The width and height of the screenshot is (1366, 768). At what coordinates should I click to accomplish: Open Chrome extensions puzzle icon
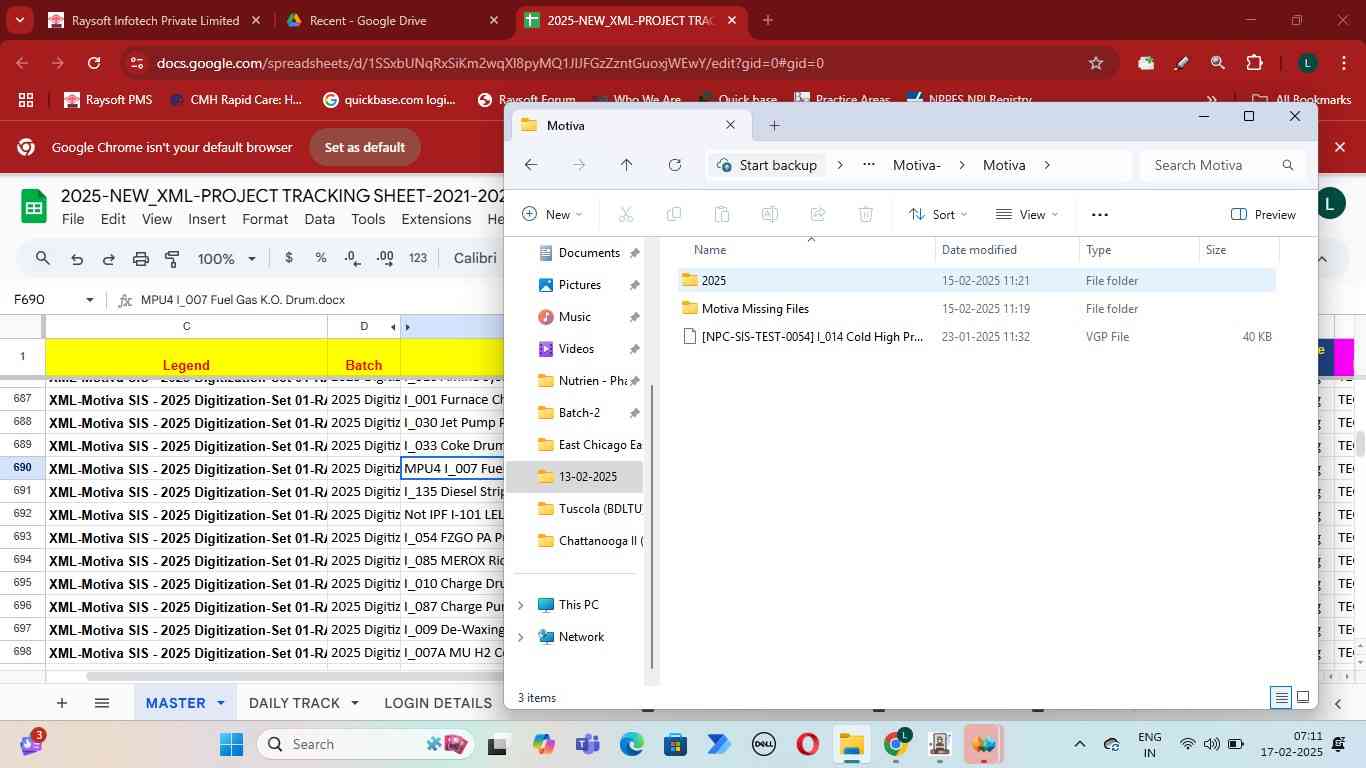click(1254, 62)
